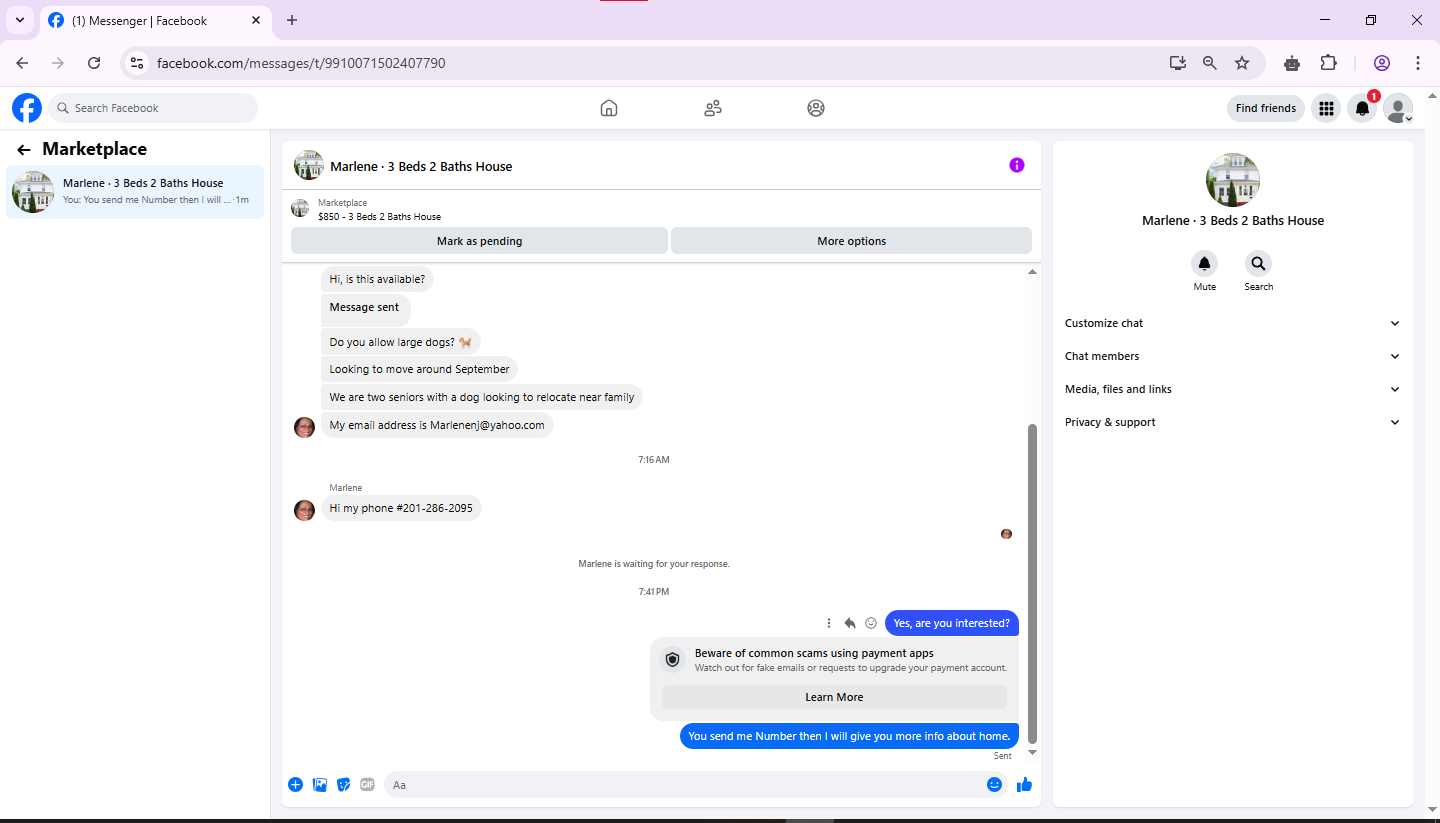
Task: Attach a photo file to the chat
Action: (320, 785)
